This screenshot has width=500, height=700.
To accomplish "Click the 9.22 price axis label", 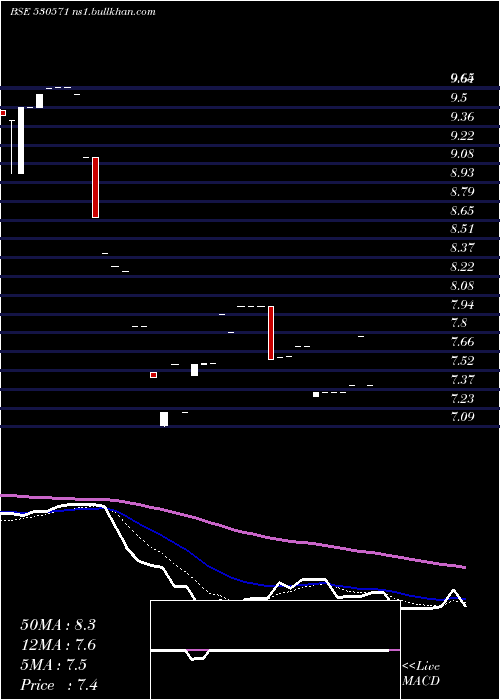I will 462,135.
